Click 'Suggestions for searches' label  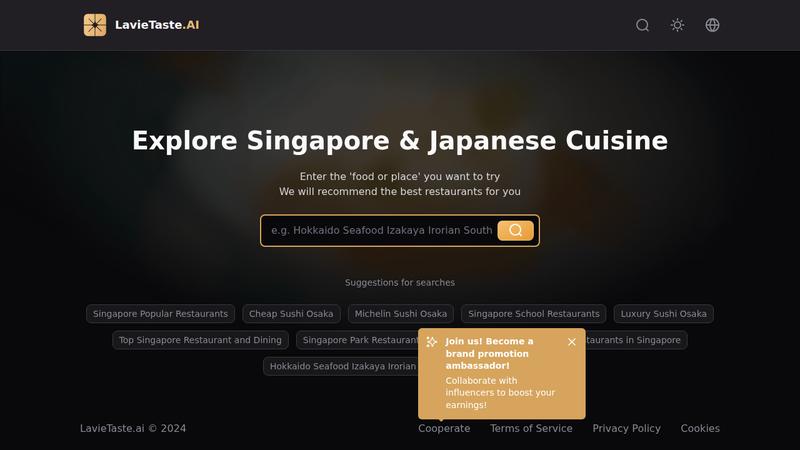tap(399, 283)
